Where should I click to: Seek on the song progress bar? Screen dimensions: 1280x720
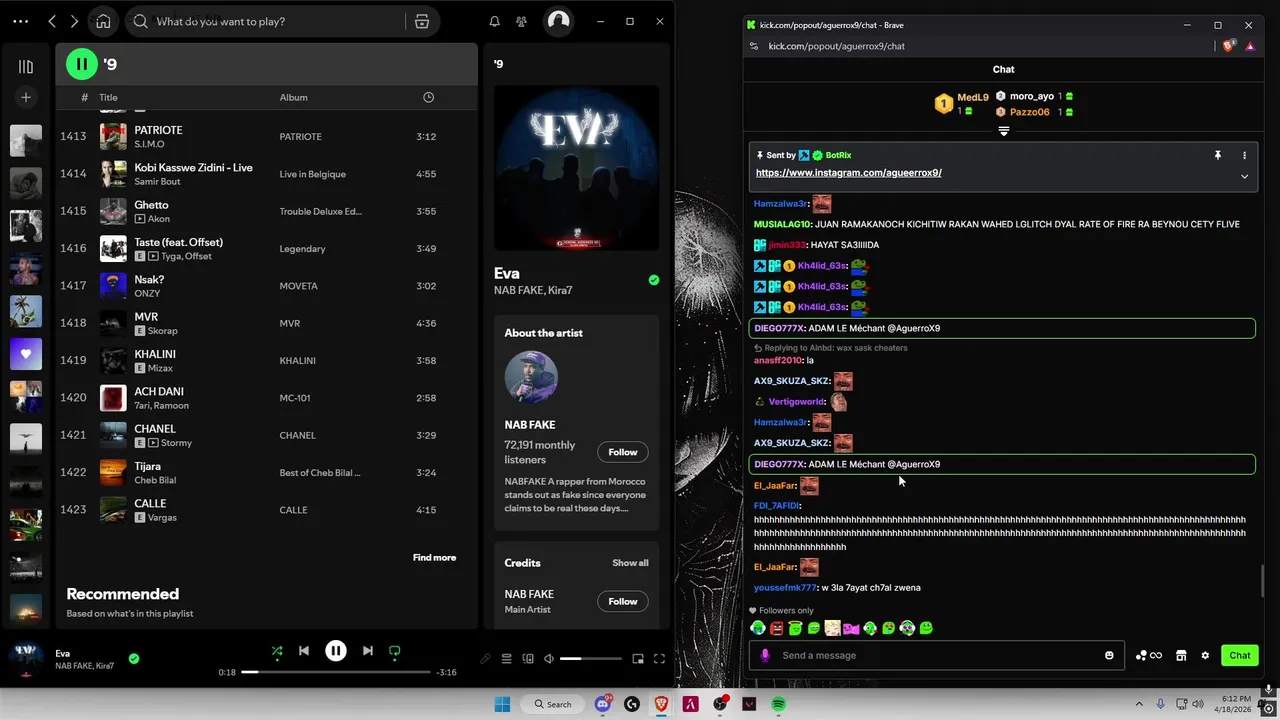pyautogui.click(x=336, y=672)
